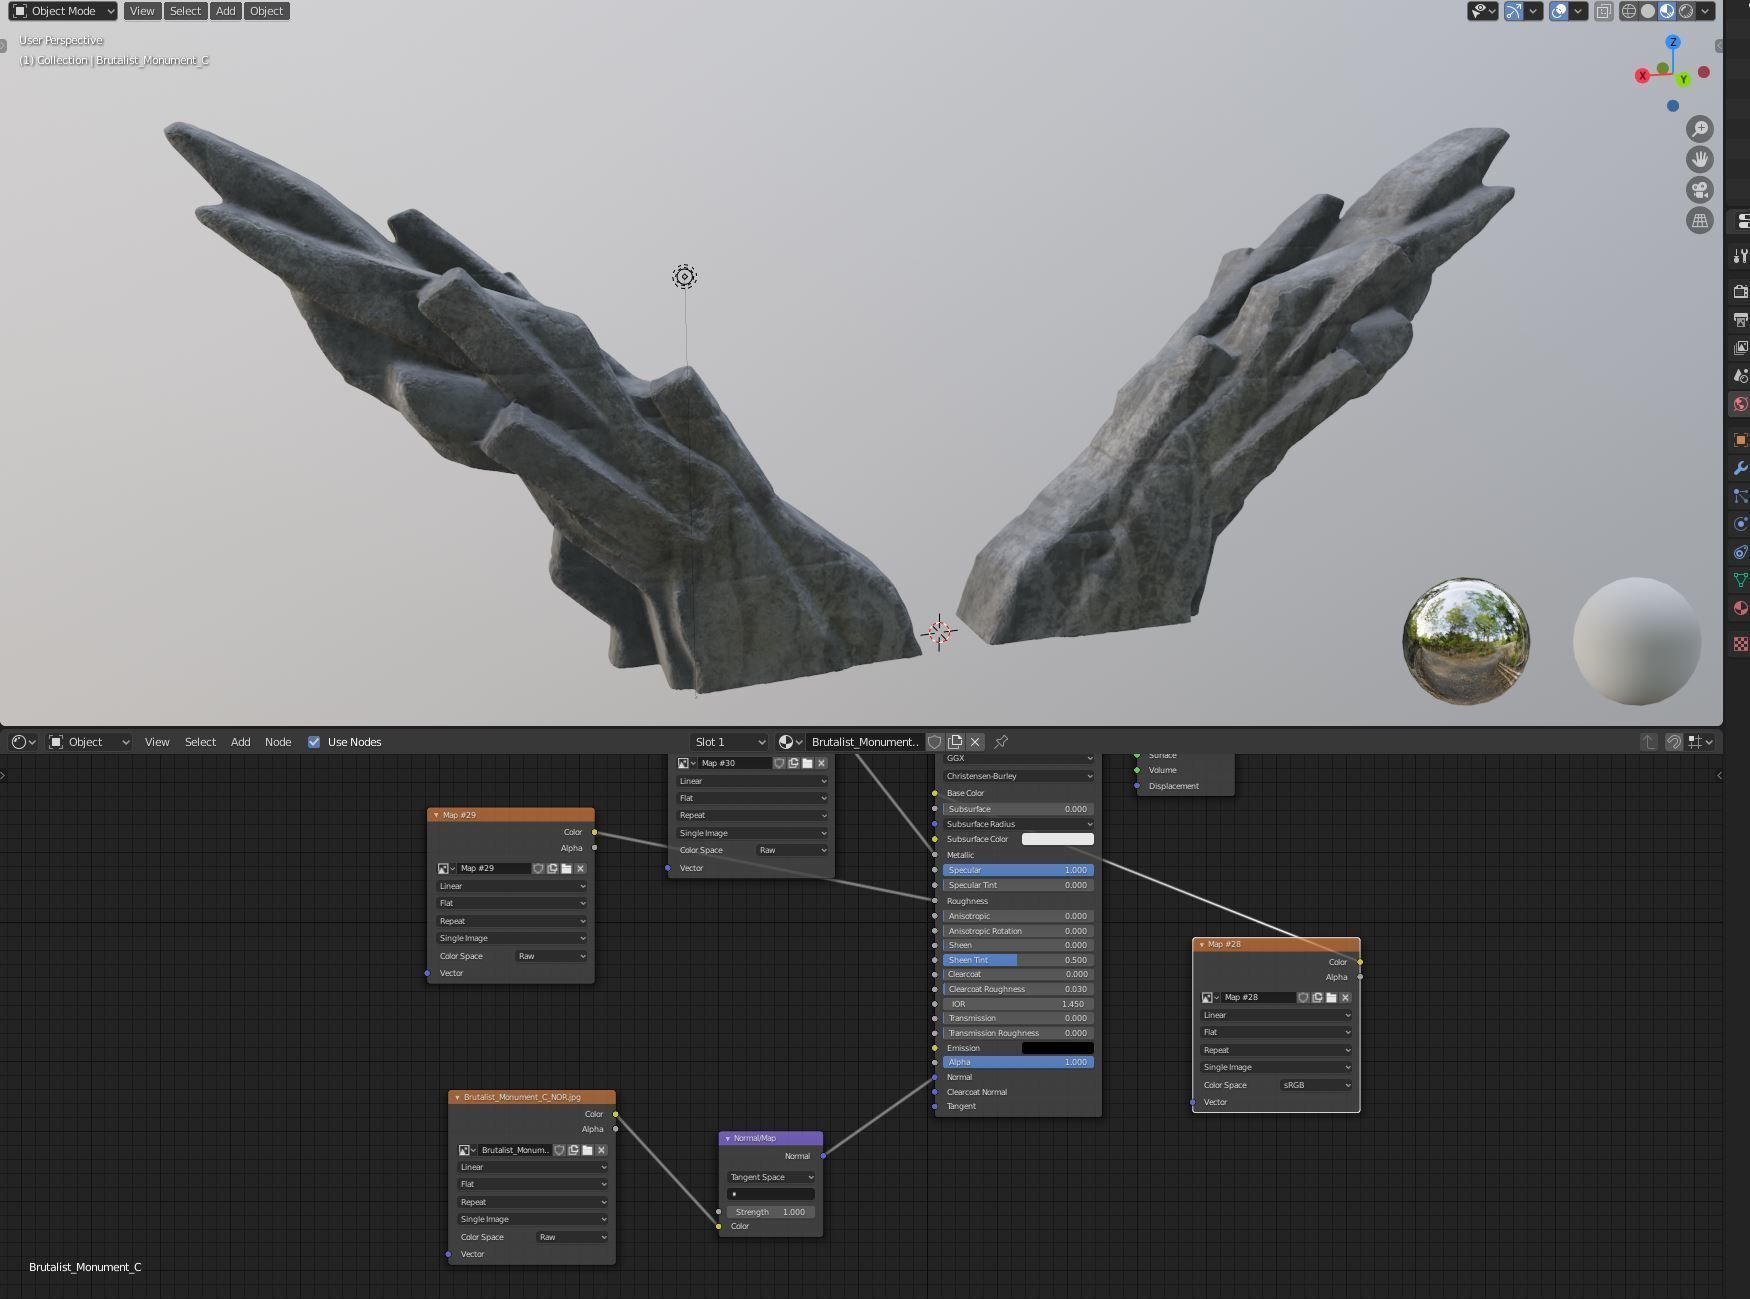Viewport: 1750px width, 1299px height.
Task: Open the overlays options dropdown arrow
Action: click(1578, 11)
